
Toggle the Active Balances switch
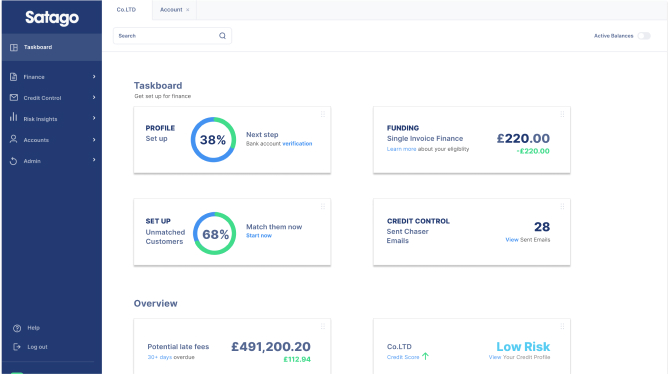pos(644,36)
